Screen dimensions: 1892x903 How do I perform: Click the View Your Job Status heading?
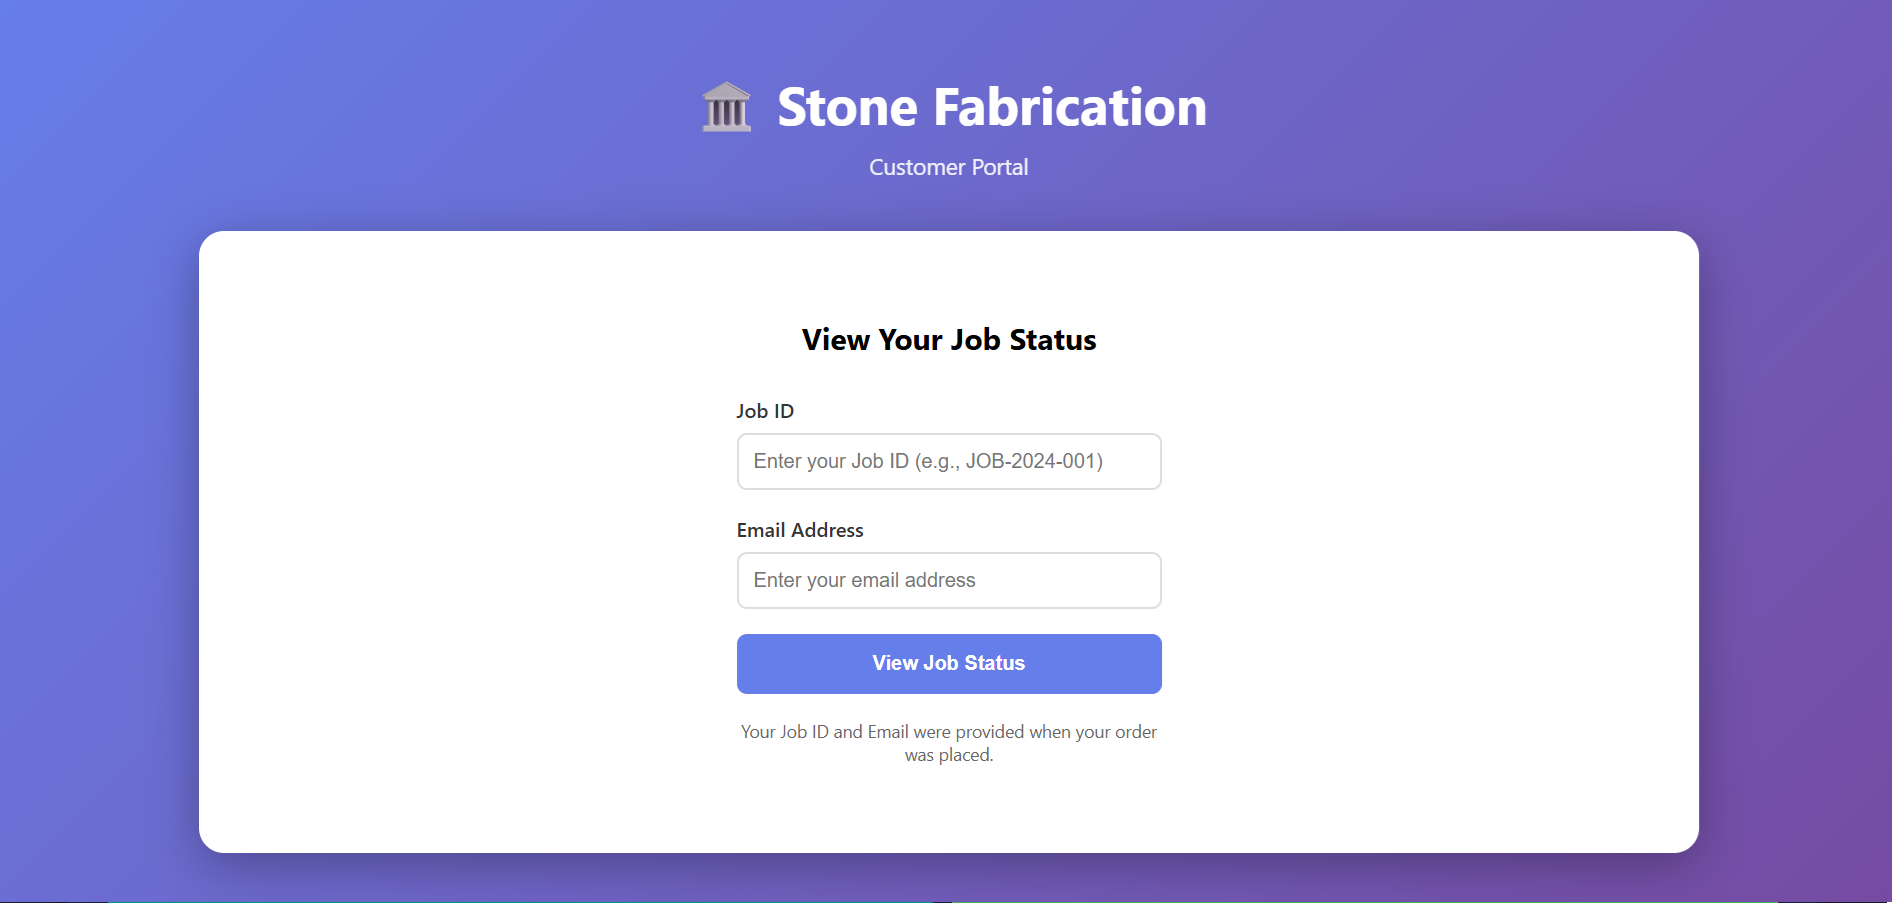click(948, 340)
